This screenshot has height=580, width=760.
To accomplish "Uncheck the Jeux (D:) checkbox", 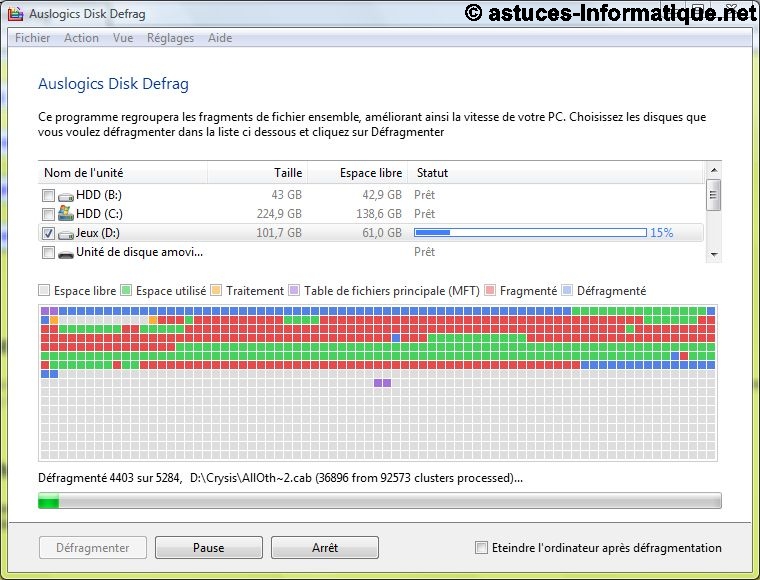I will [48, 233].
